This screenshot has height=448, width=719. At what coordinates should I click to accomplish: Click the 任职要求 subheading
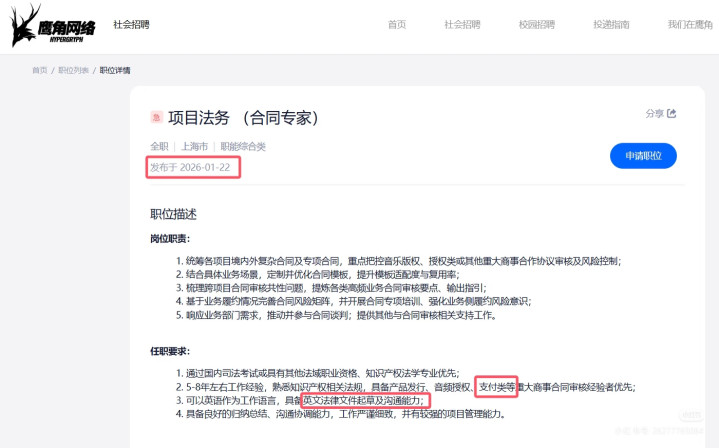pyautogui.click(x=170, y=351)
